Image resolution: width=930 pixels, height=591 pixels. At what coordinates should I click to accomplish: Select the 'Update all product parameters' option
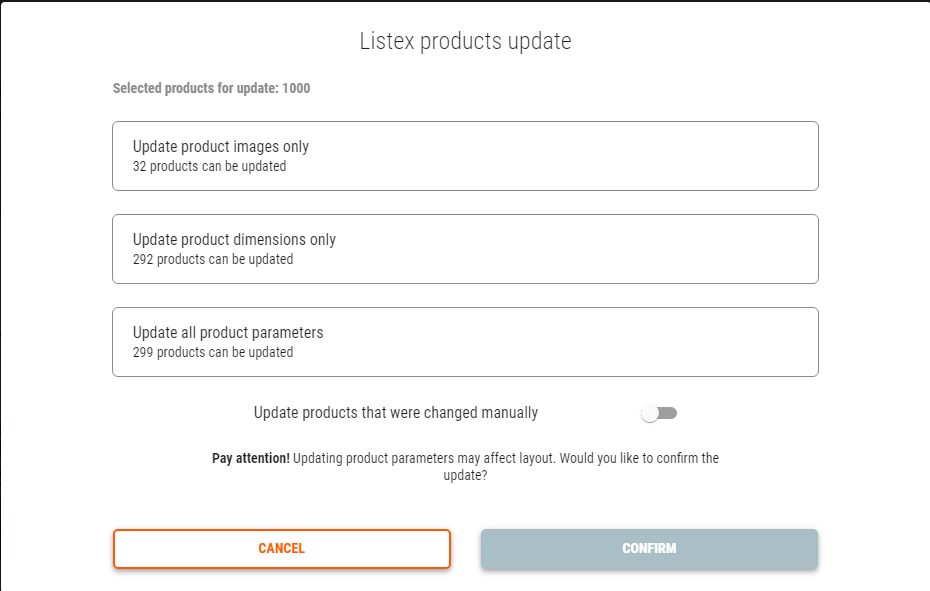pyautogui.click(x=465, y=341)
